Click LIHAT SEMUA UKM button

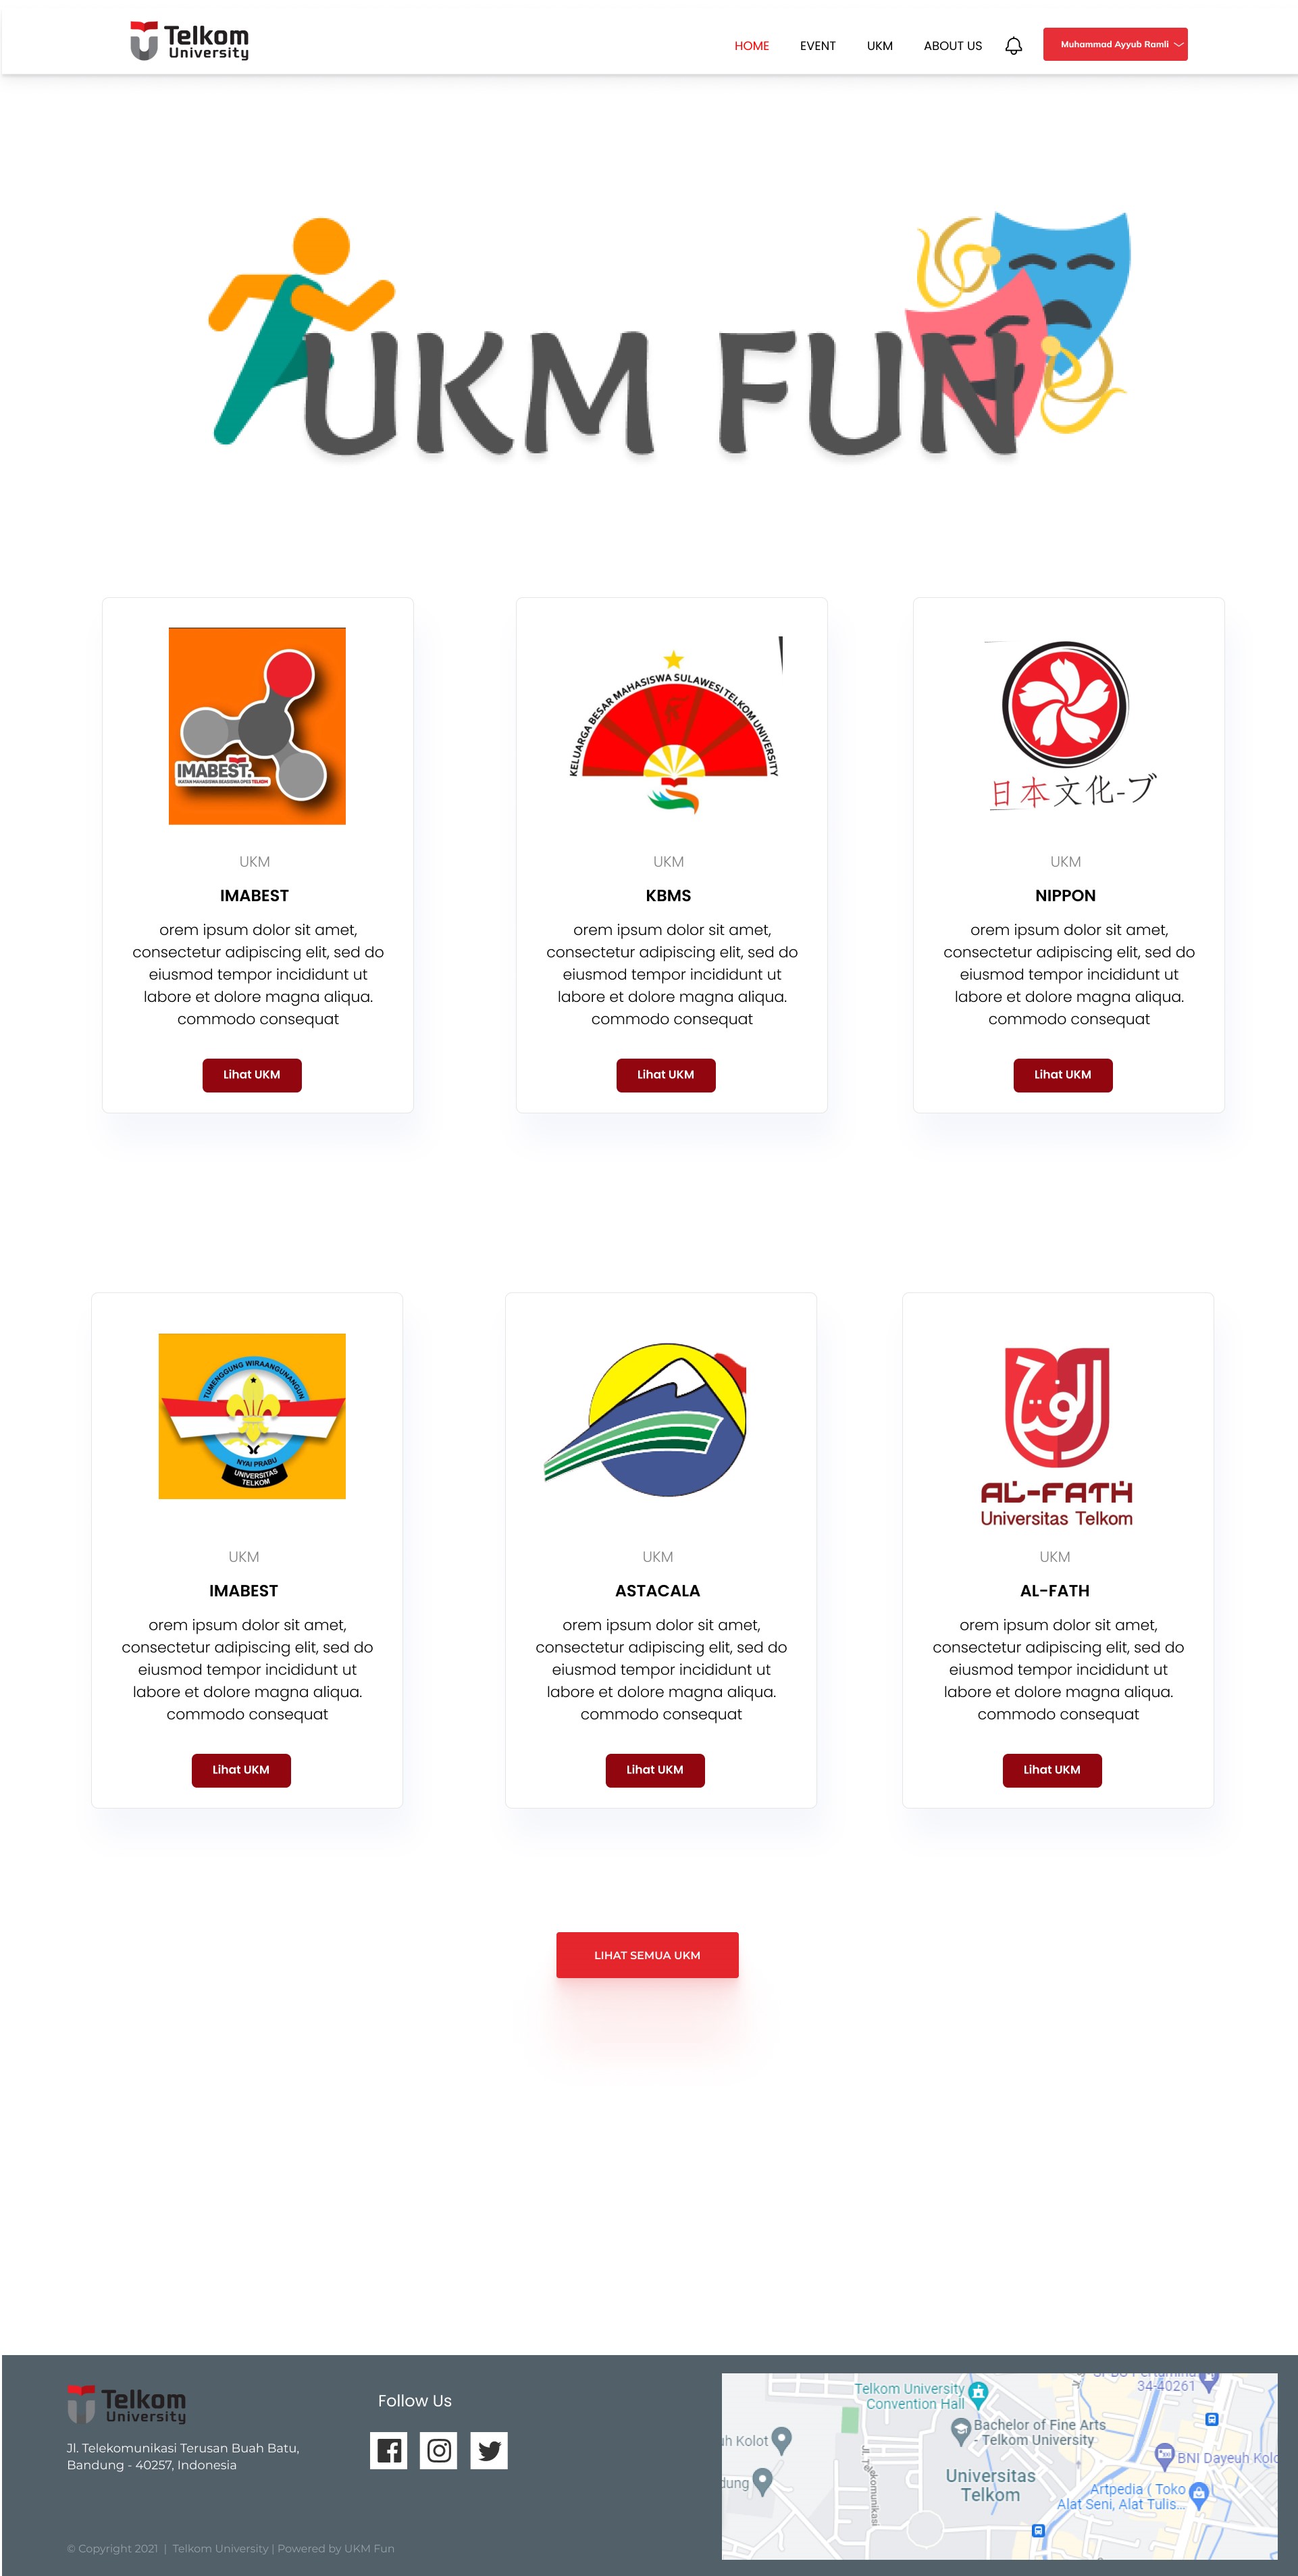coord(647,1955)
